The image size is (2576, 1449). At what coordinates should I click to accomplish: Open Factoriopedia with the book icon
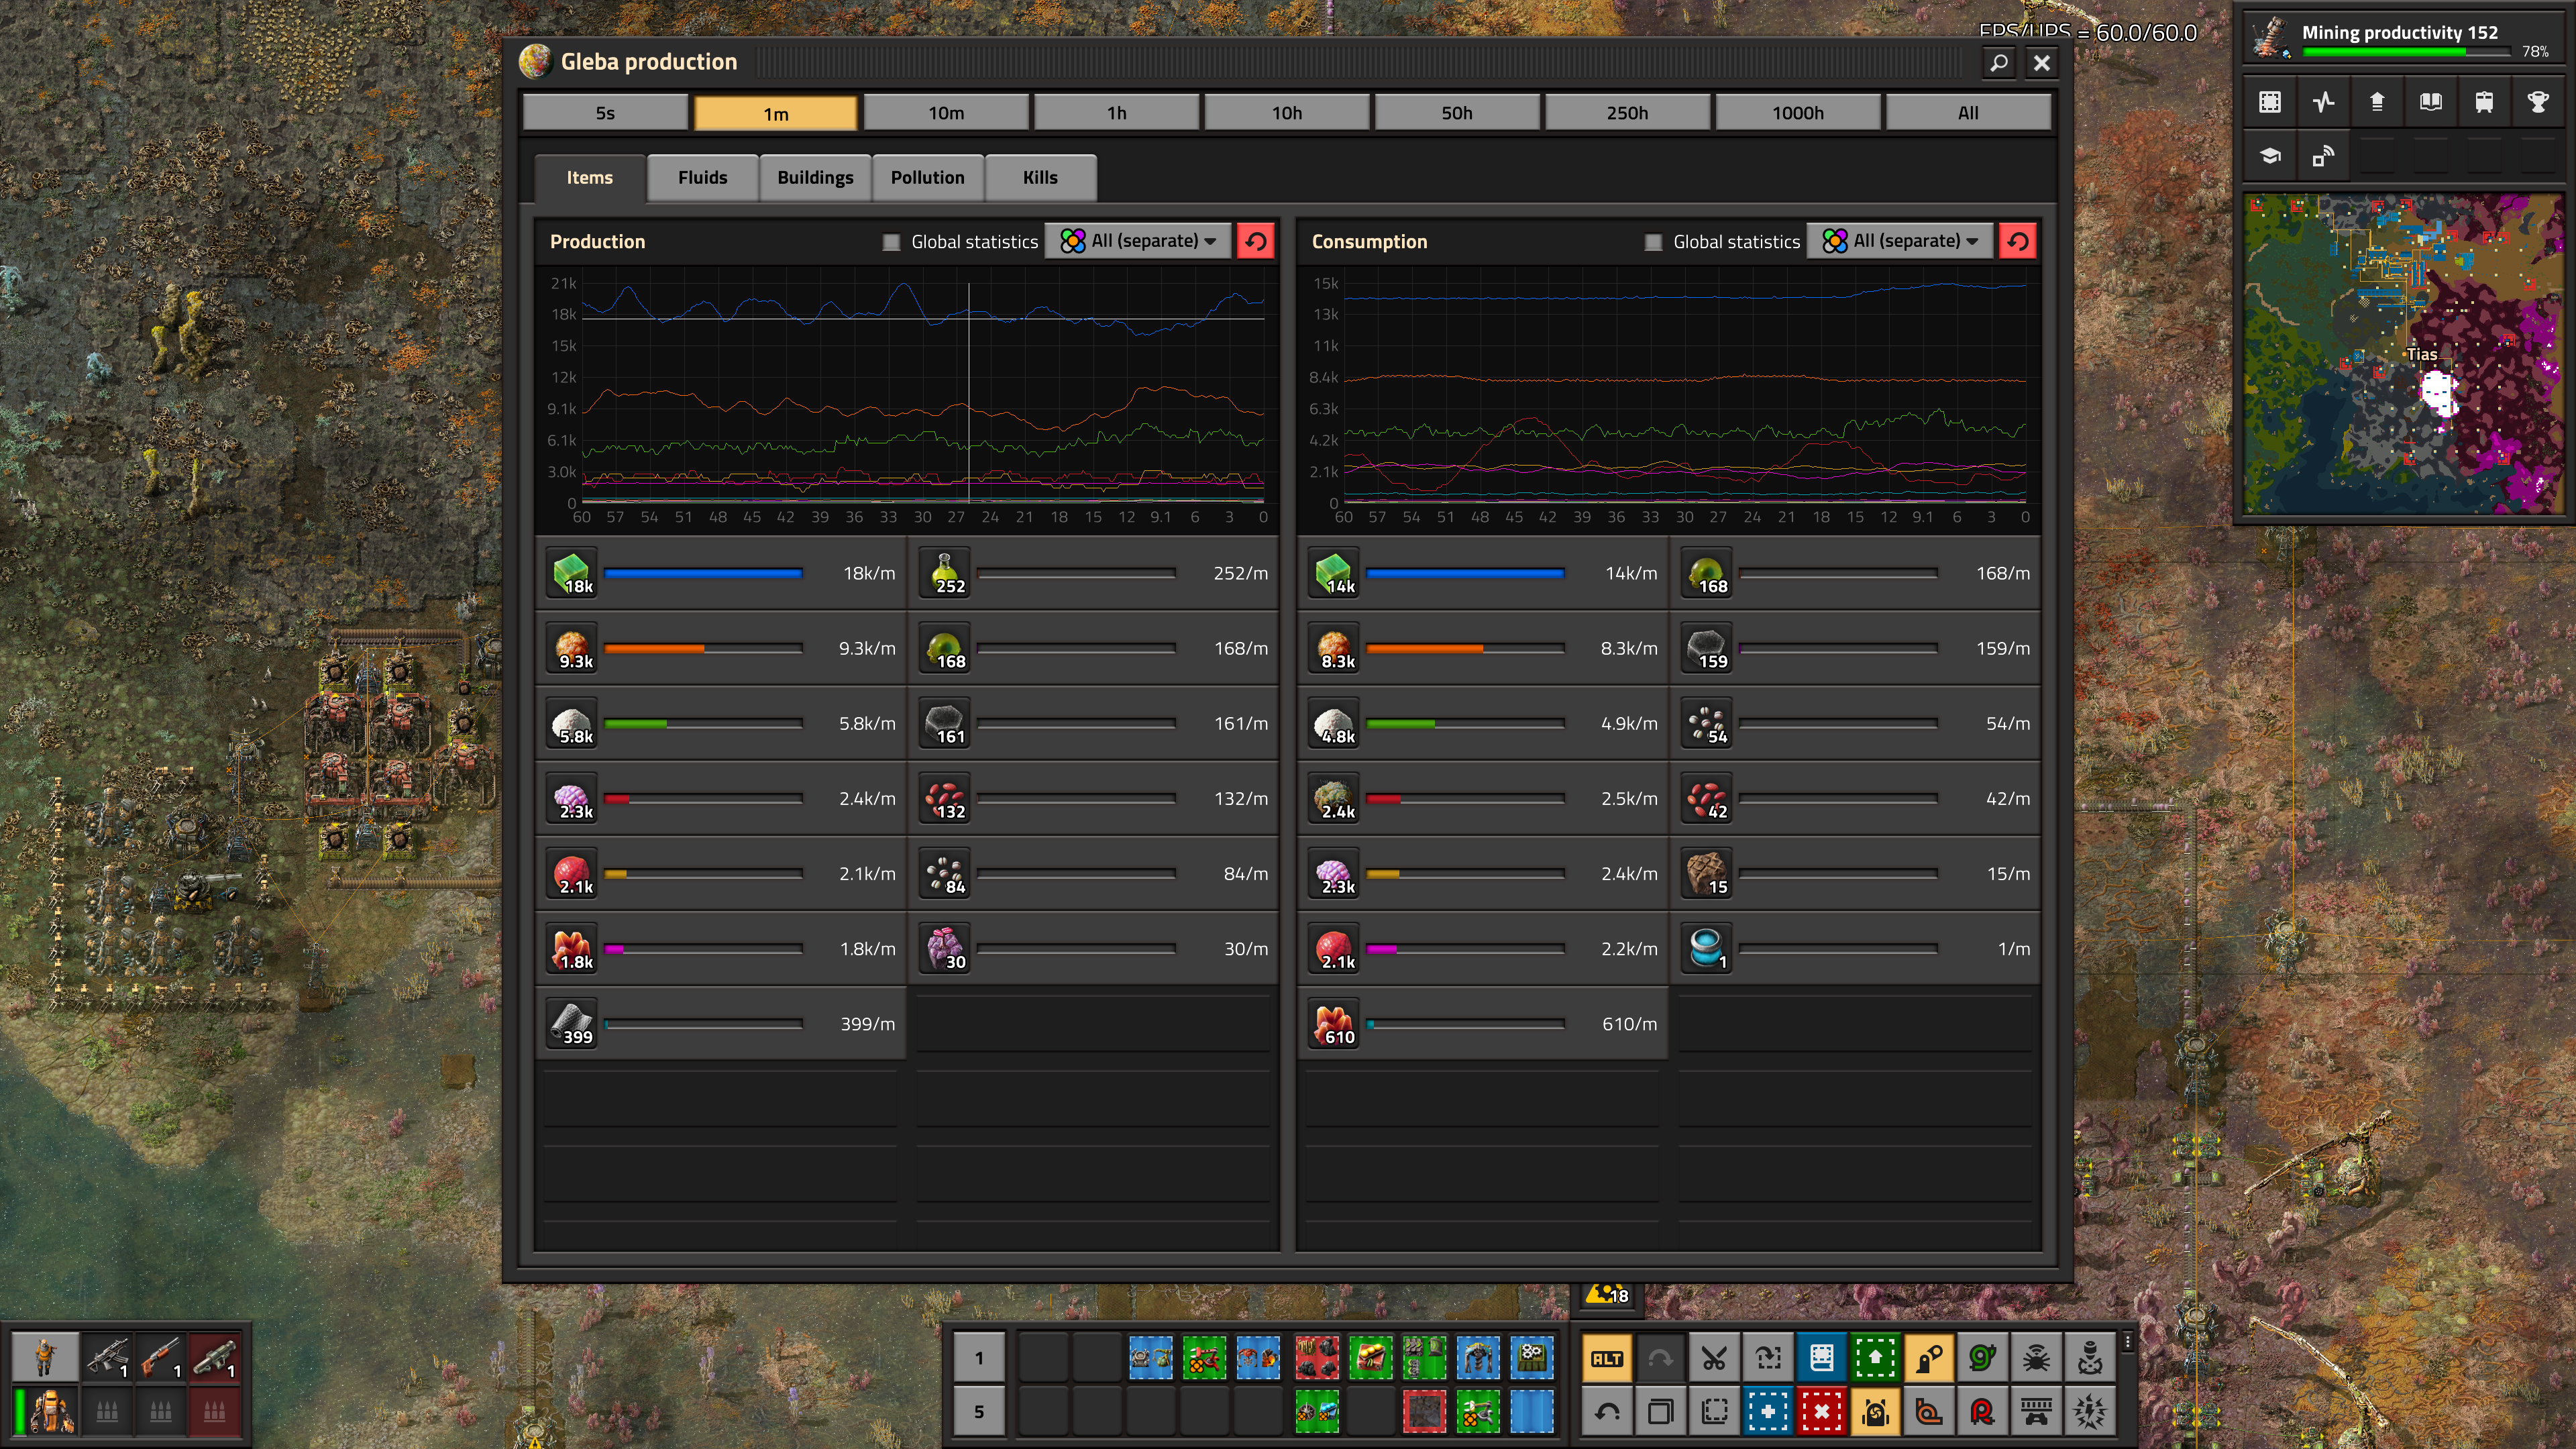point(2430,102)
